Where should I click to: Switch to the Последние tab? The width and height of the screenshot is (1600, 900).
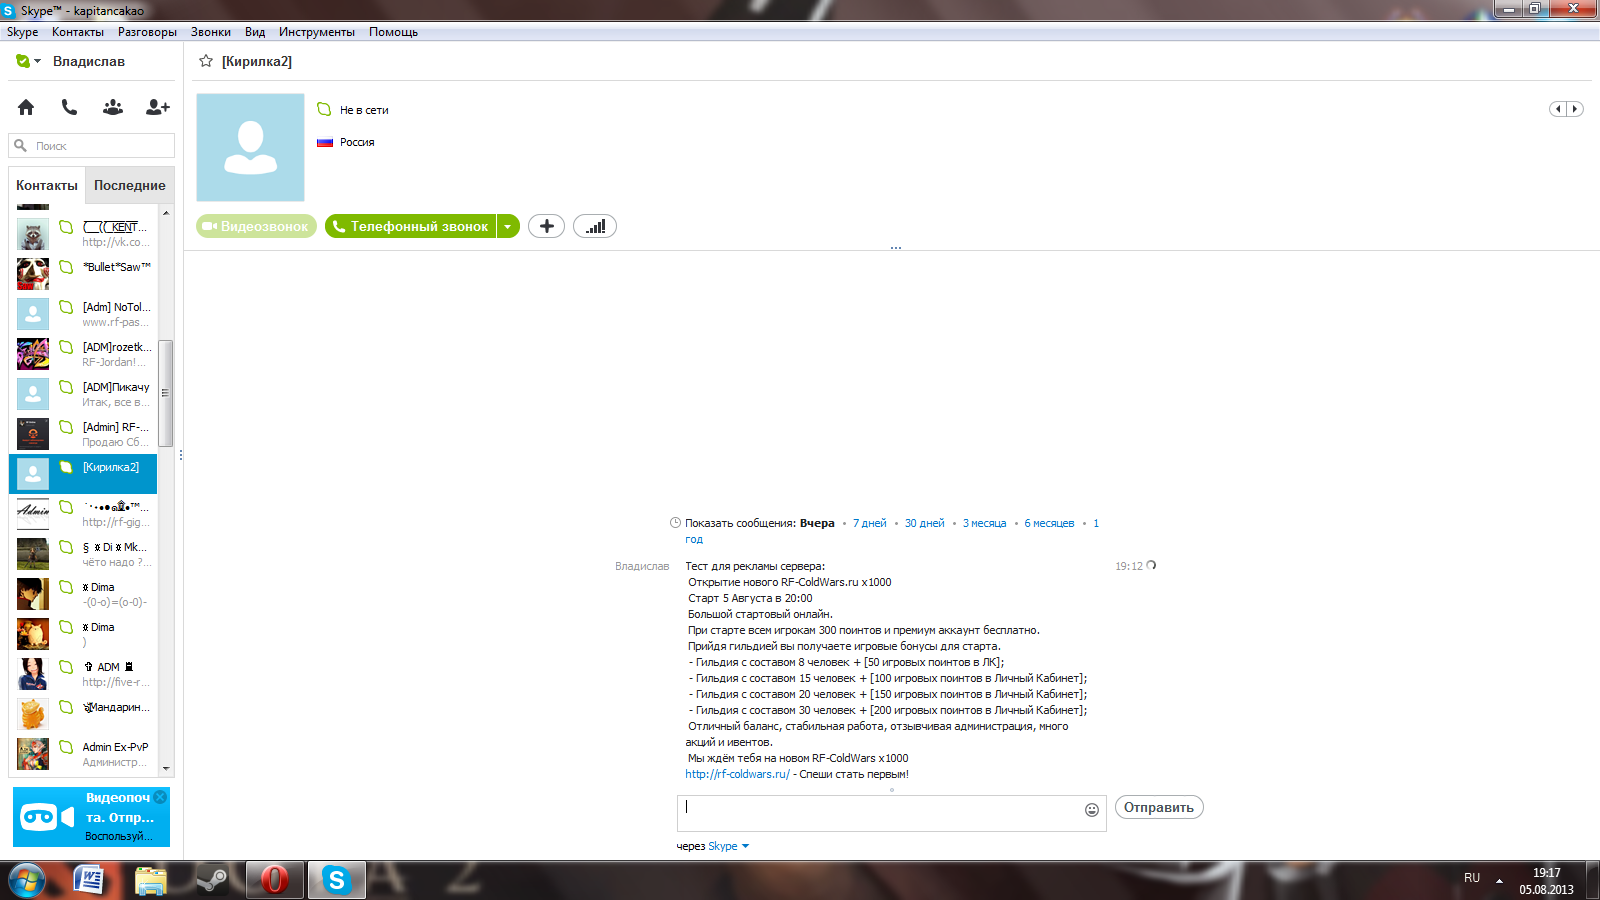130,185
